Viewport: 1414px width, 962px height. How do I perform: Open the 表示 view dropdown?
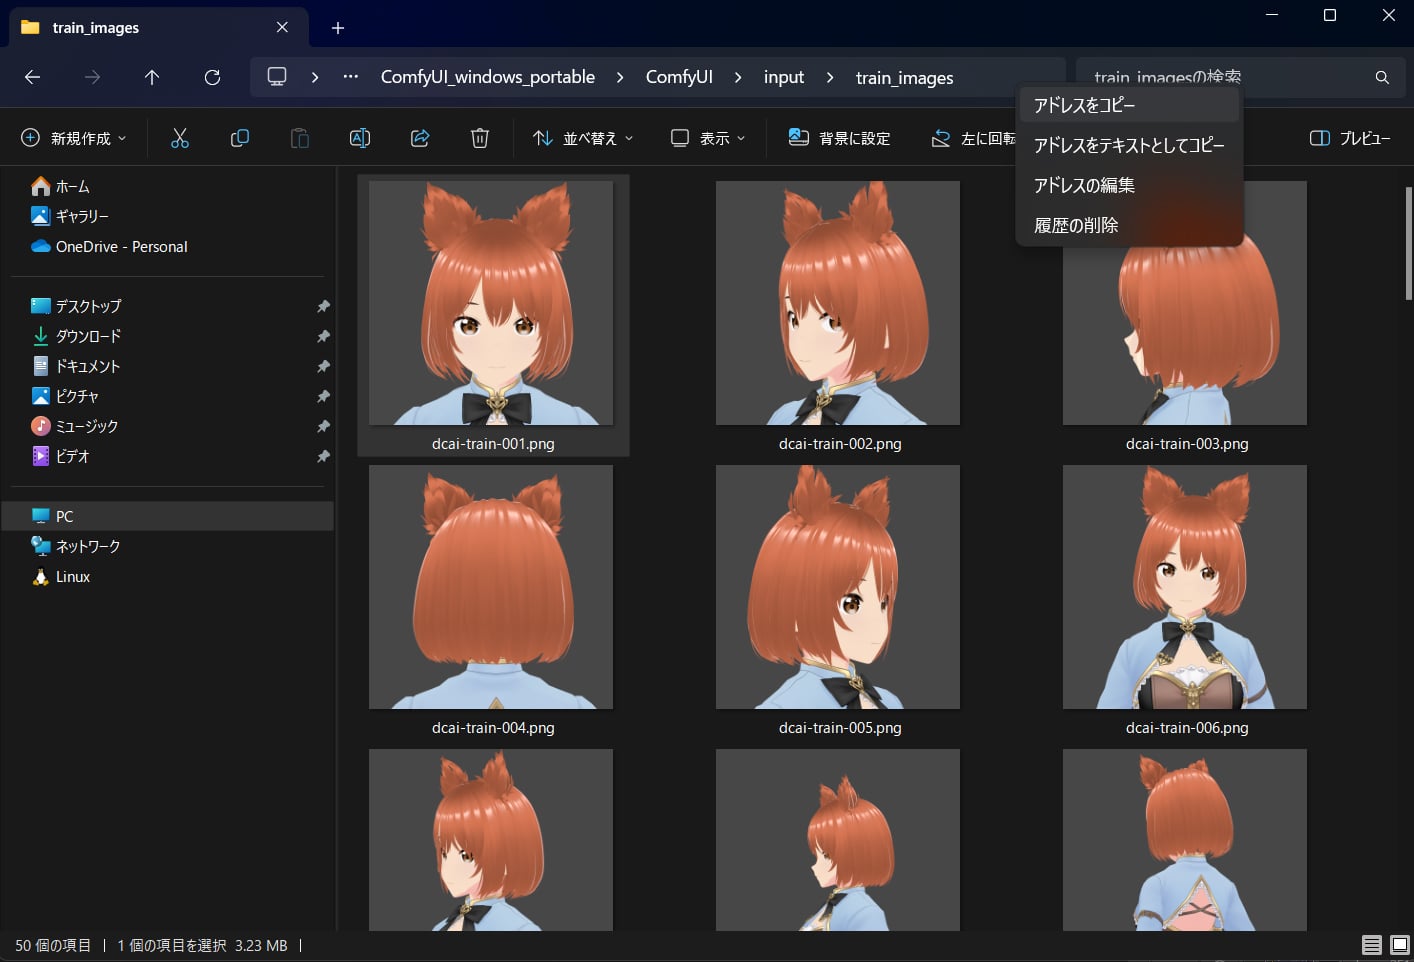click(x=708, y=138)
